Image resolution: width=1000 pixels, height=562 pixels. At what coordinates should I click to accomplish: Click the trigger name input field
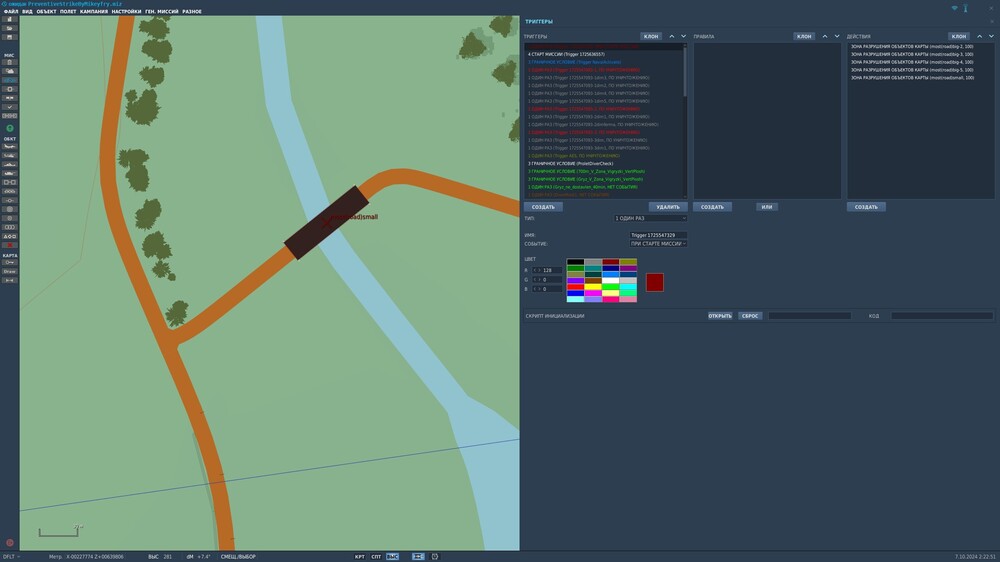658,235
